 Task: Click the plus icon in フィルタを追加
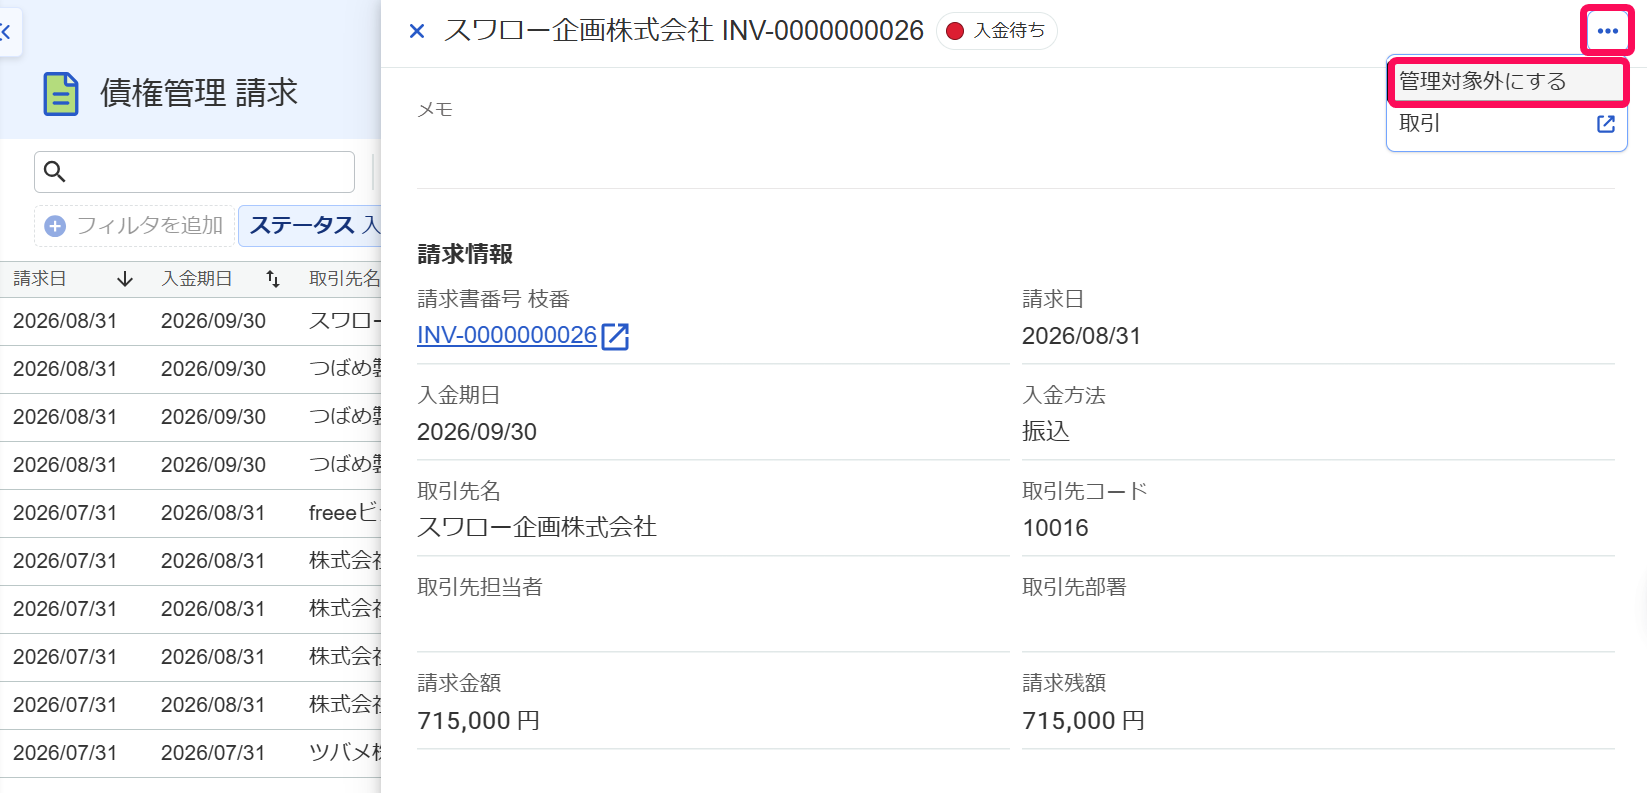click(x=56, y=226)
